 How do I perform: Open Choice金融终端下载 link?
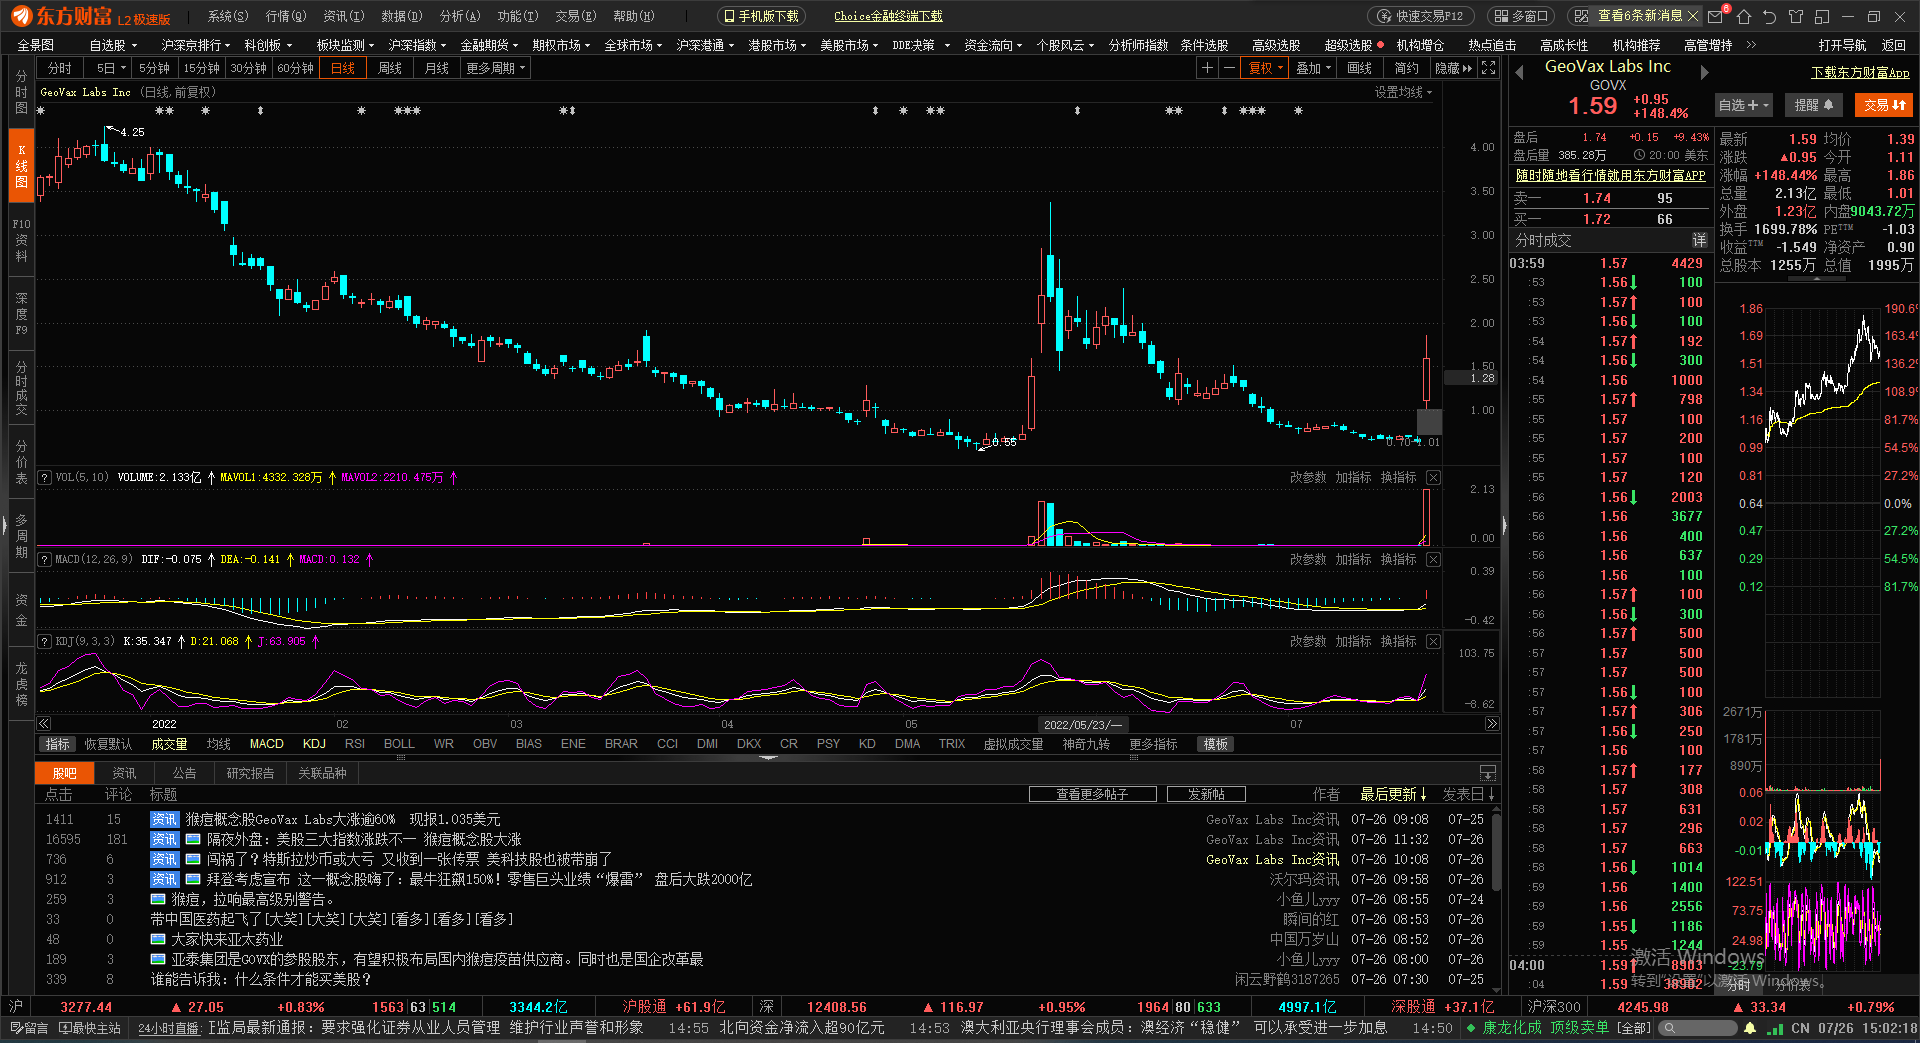click(x=888, y=16)
